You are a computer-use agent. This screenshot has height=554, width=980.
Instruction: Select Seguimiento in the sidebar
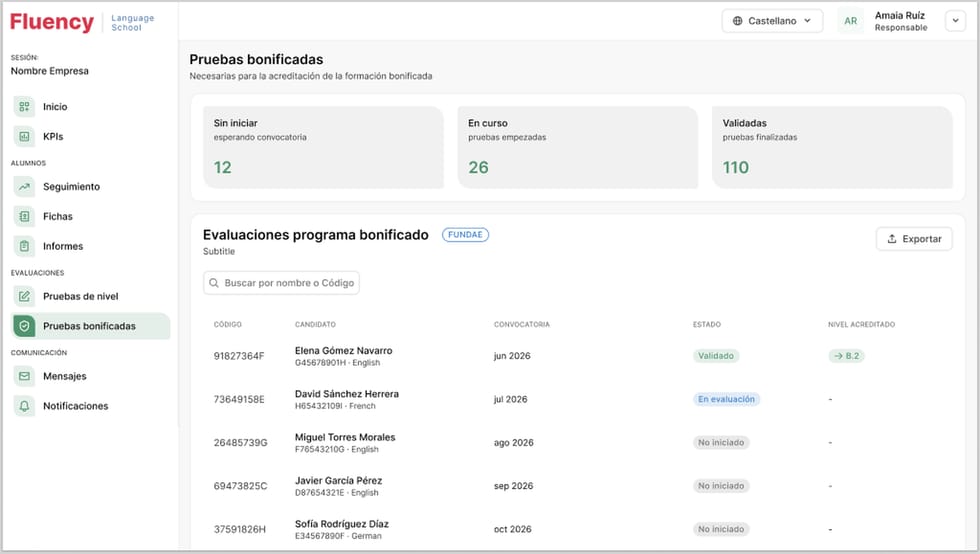click(91, 186)
